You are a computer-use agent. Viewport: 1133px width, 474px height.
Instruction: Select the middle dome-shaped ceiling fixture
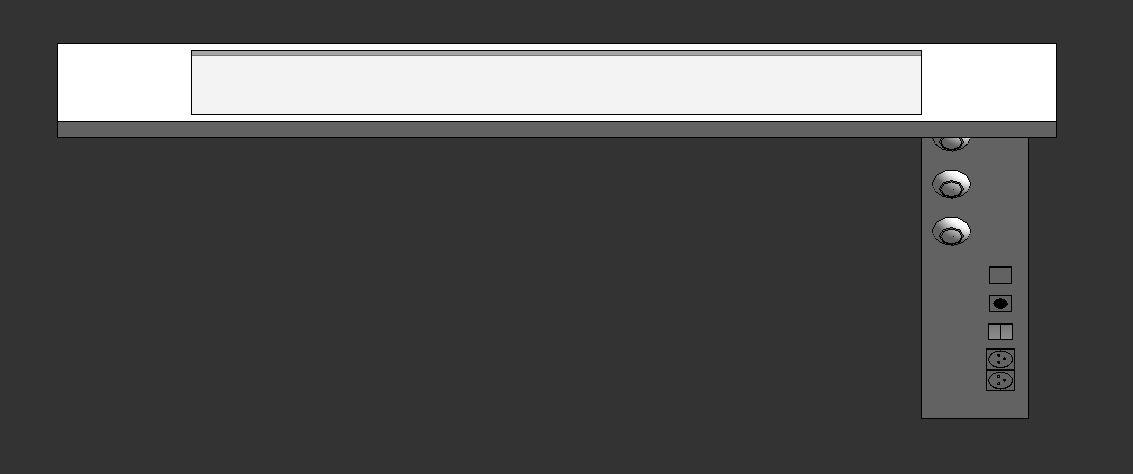click(951, 184)
